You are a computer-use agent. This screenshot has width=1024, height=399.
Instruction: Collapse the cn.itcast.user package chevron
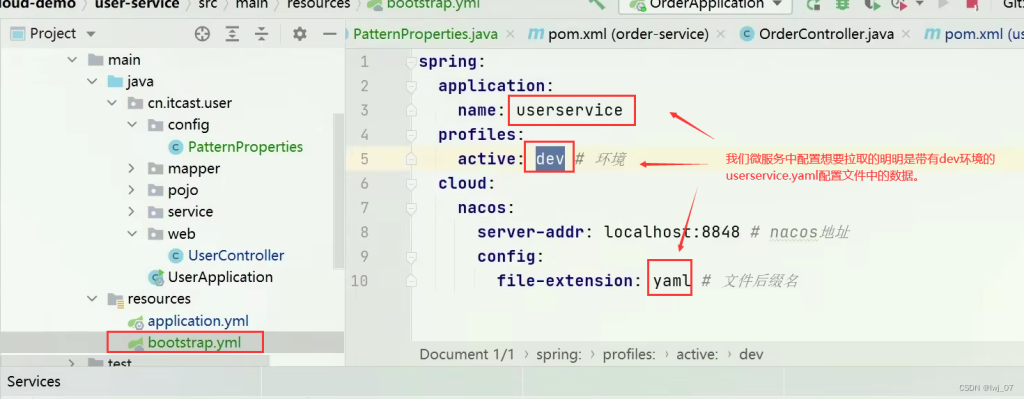click(x=113, y=103)
